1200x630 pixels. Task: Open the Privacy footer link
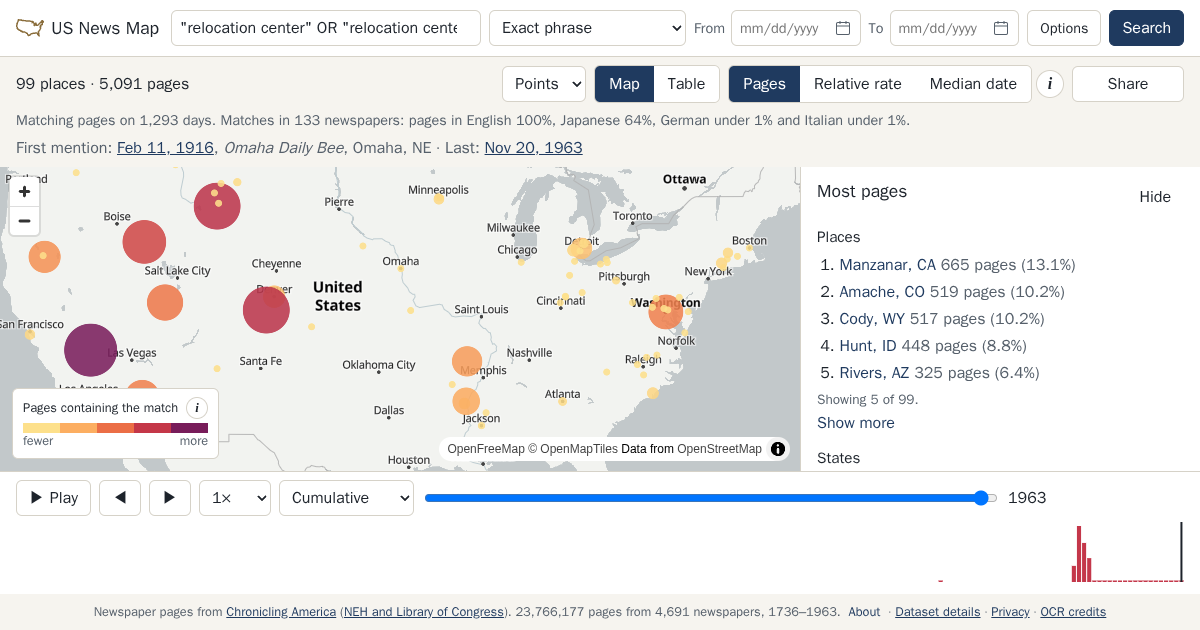tap(1010, 612)
